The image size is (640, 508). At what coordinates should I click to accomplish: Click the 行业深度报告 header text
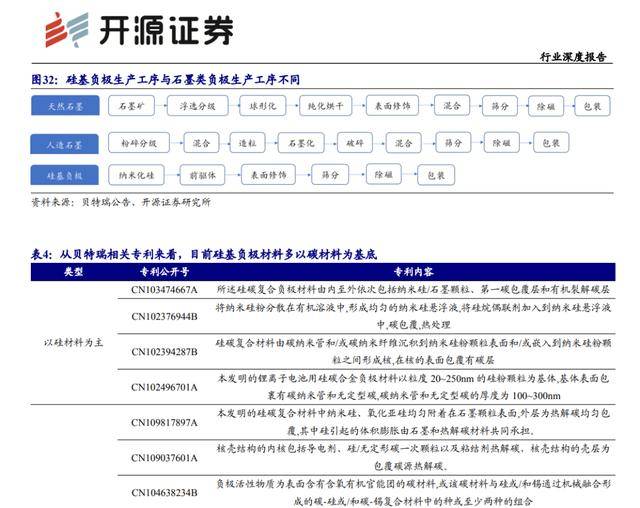coord(573,57)
